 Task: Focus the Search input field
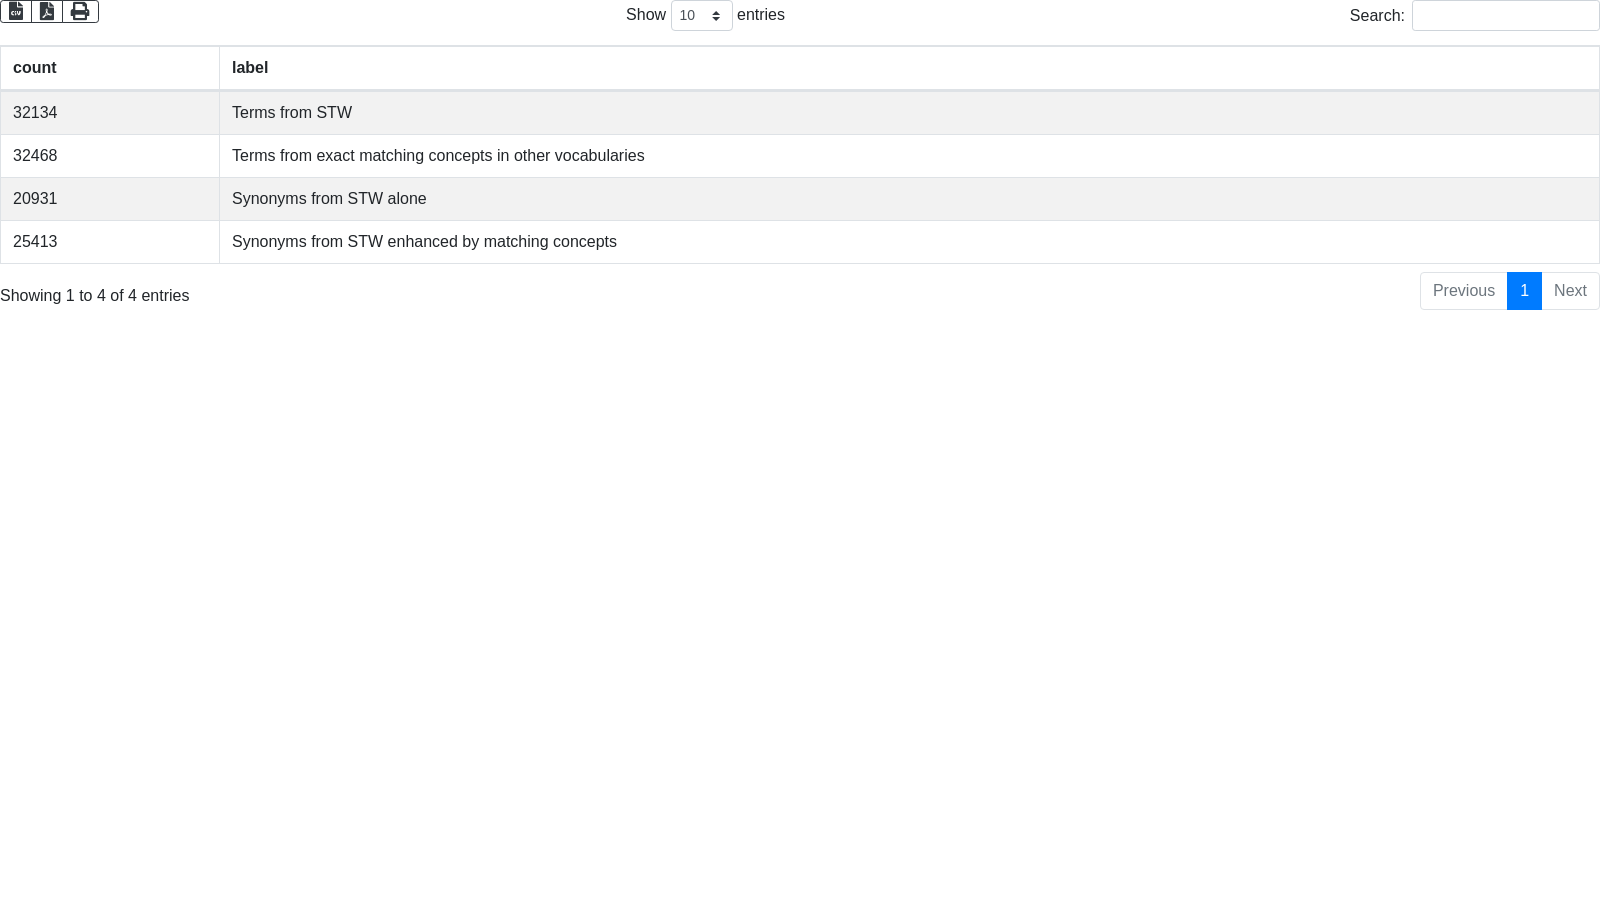click(1505, 16)
